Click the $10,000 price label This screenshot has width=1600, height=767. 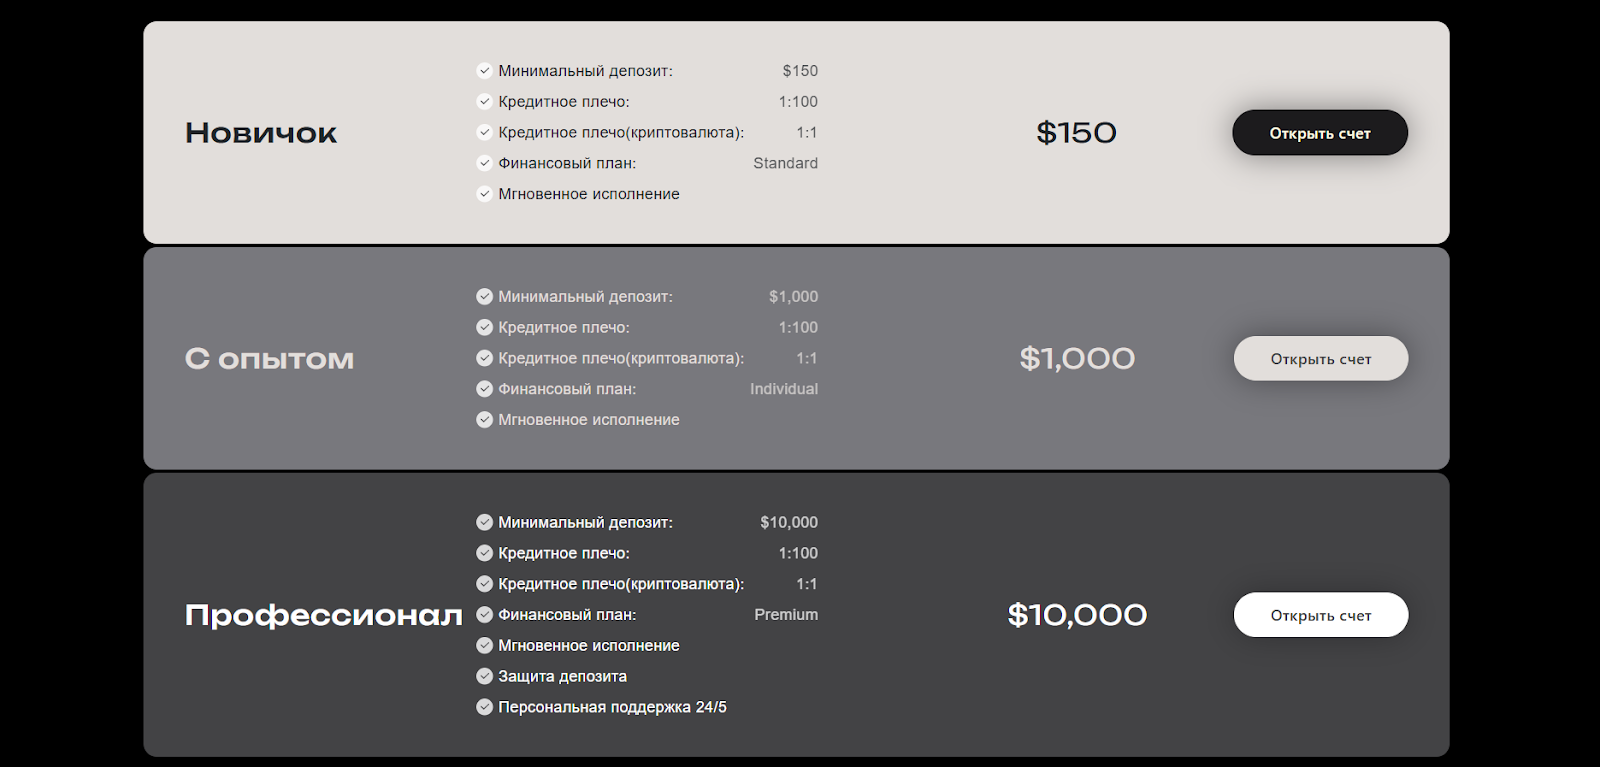coord(1077,615)
